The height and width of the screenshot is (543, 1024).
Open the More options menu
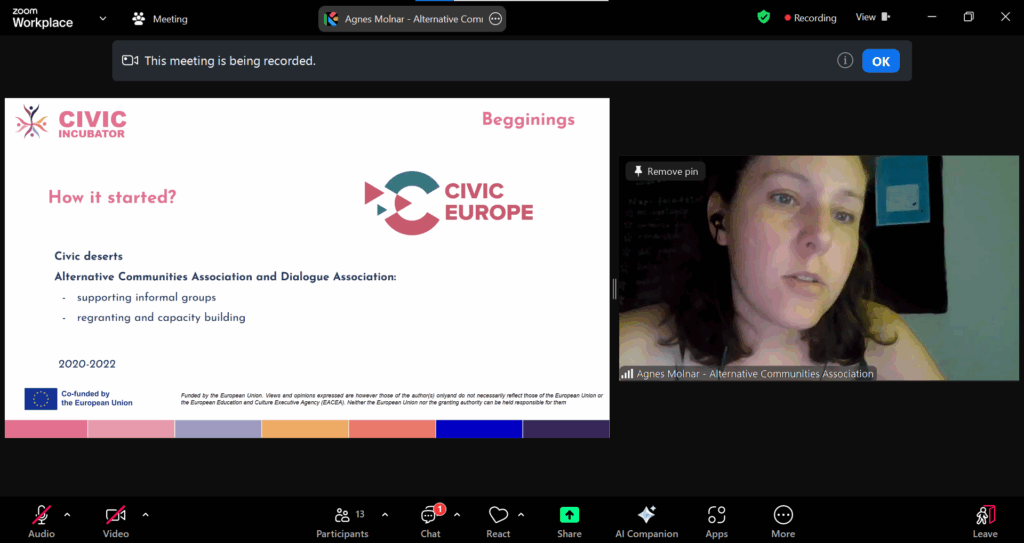click(783, 520)
